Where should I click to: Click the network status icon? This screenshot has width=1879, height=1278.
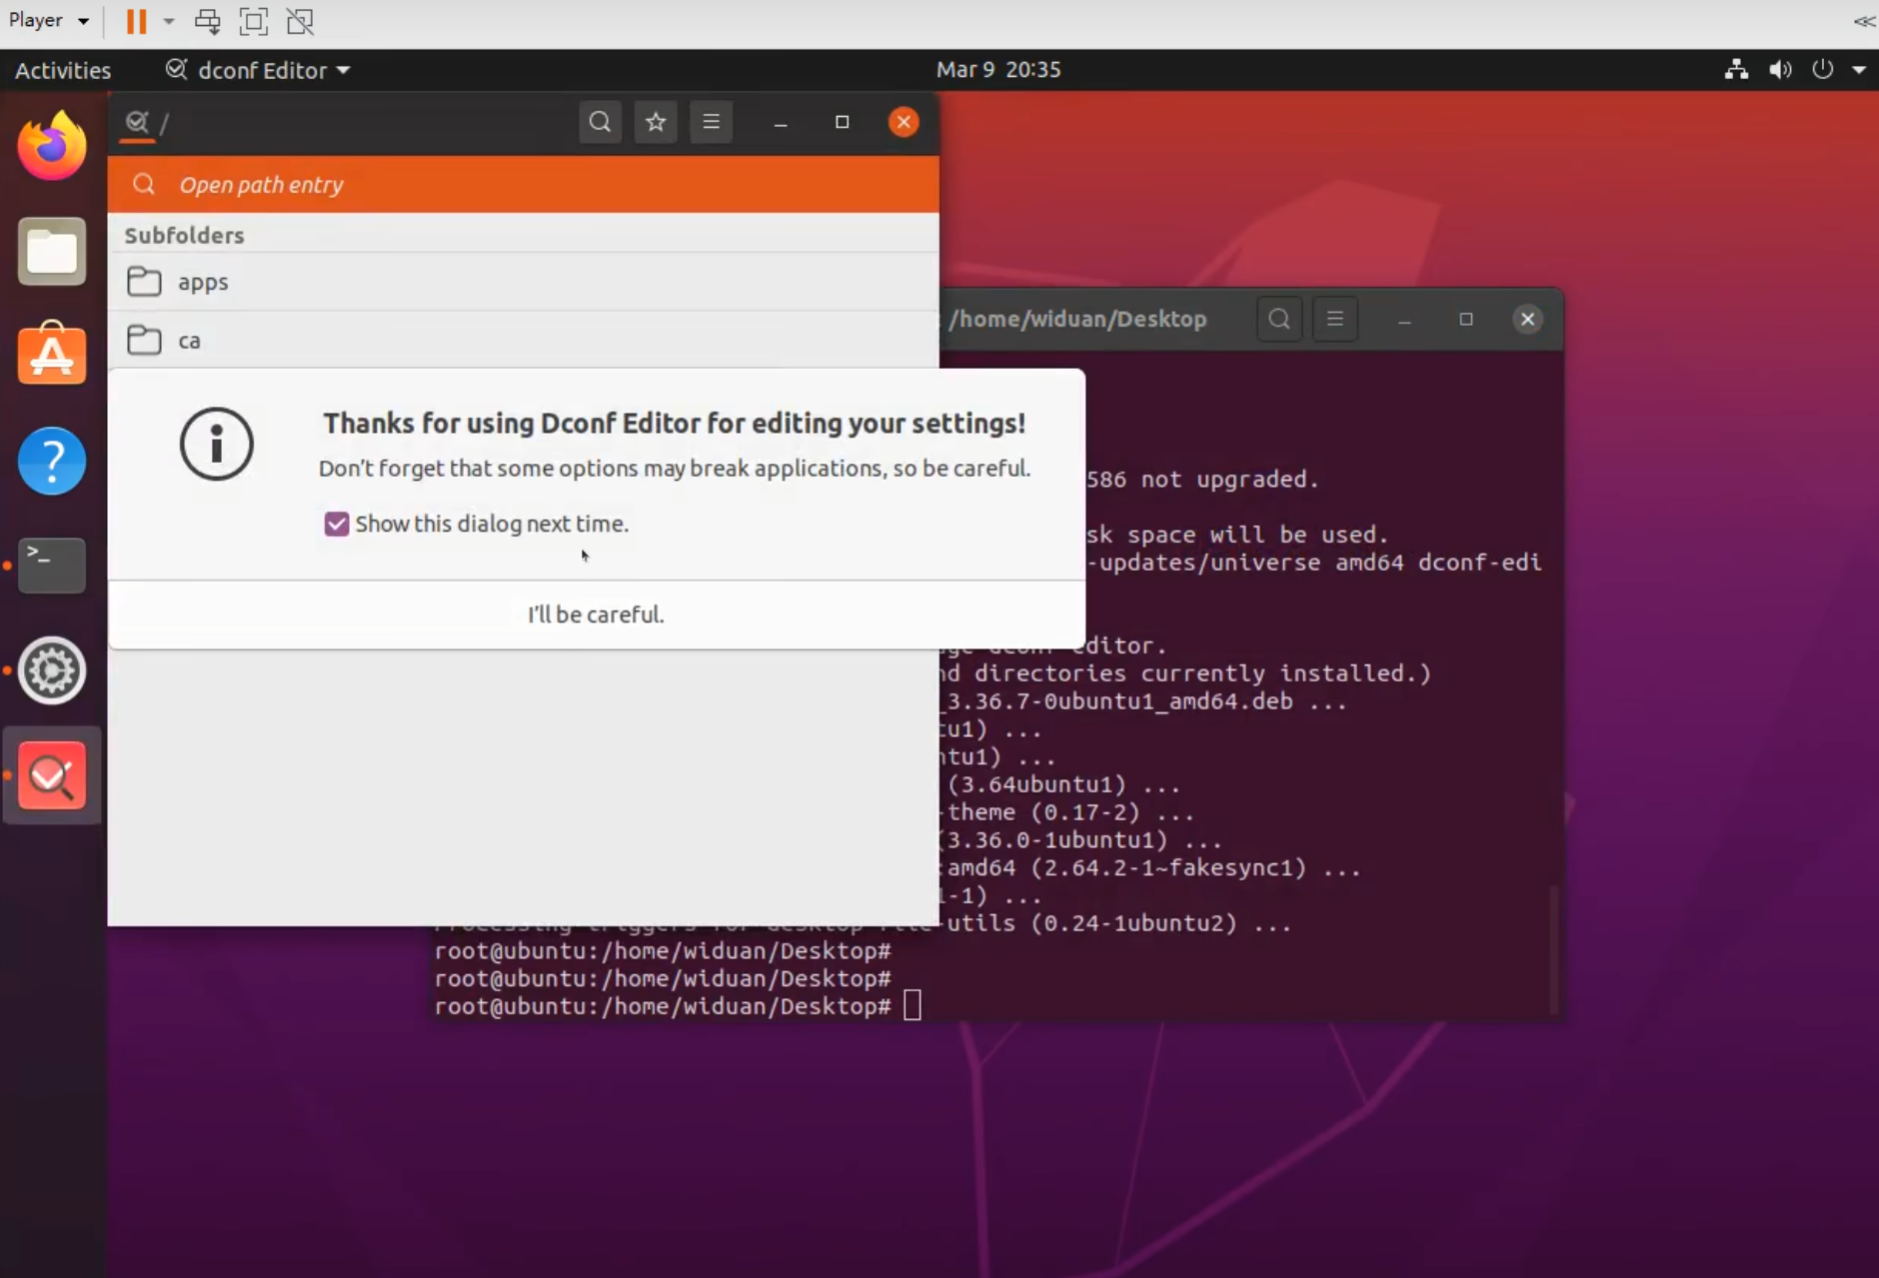[x=1736, y=70]
